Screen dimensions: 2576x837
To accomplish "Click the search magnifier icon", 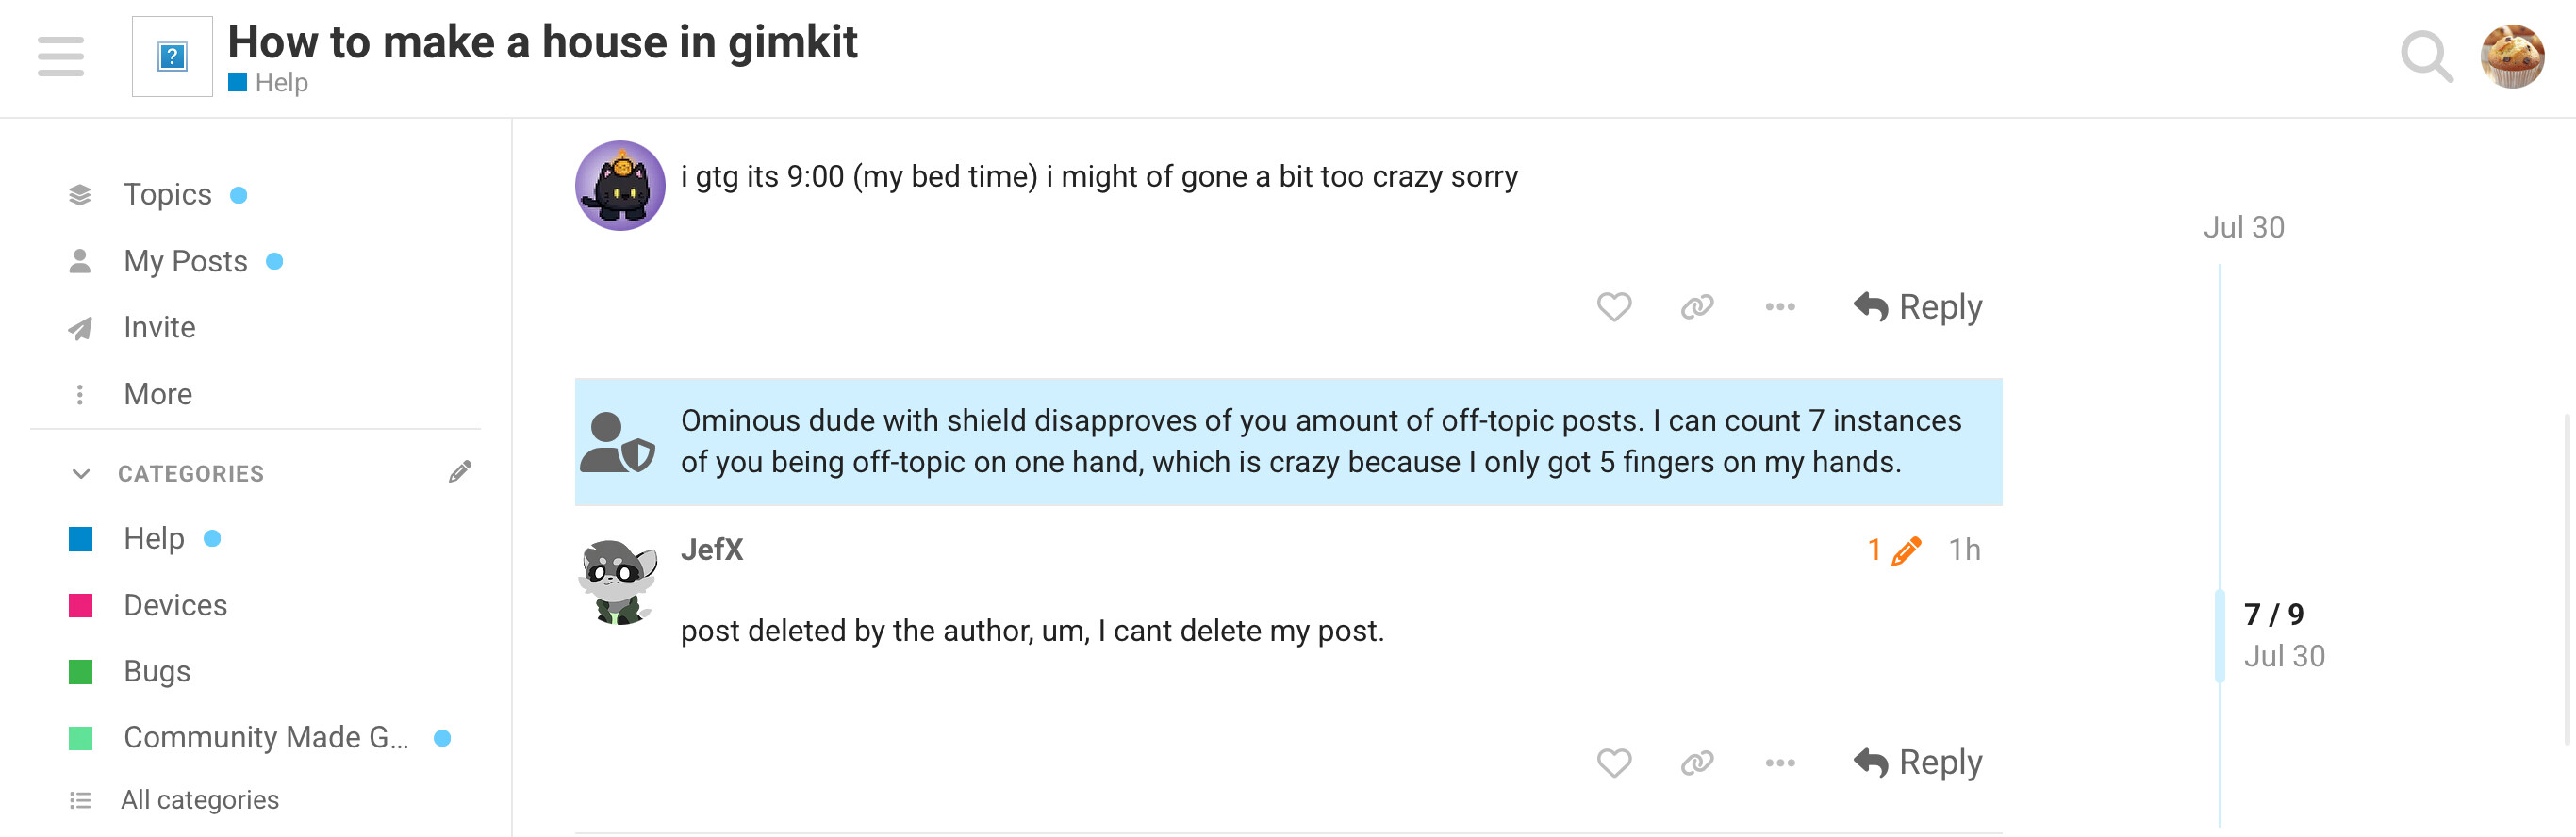I will (x=2425, y=56).
